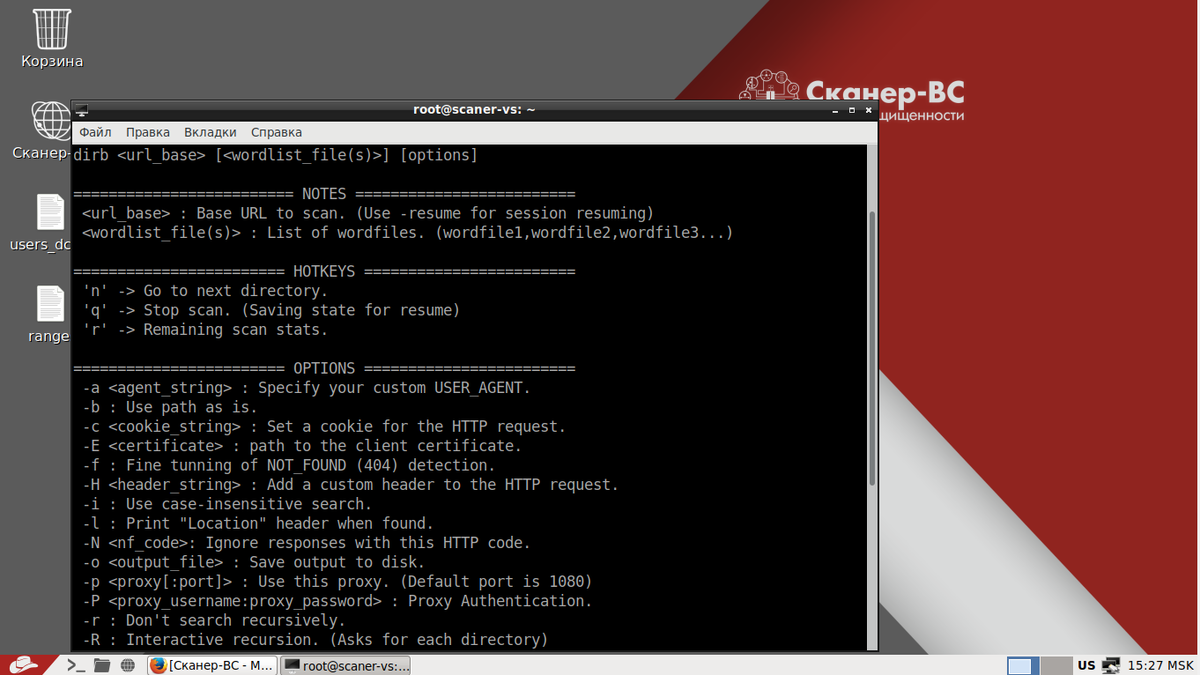Click the terminal window menu icon in title bar

coord(81,110)
